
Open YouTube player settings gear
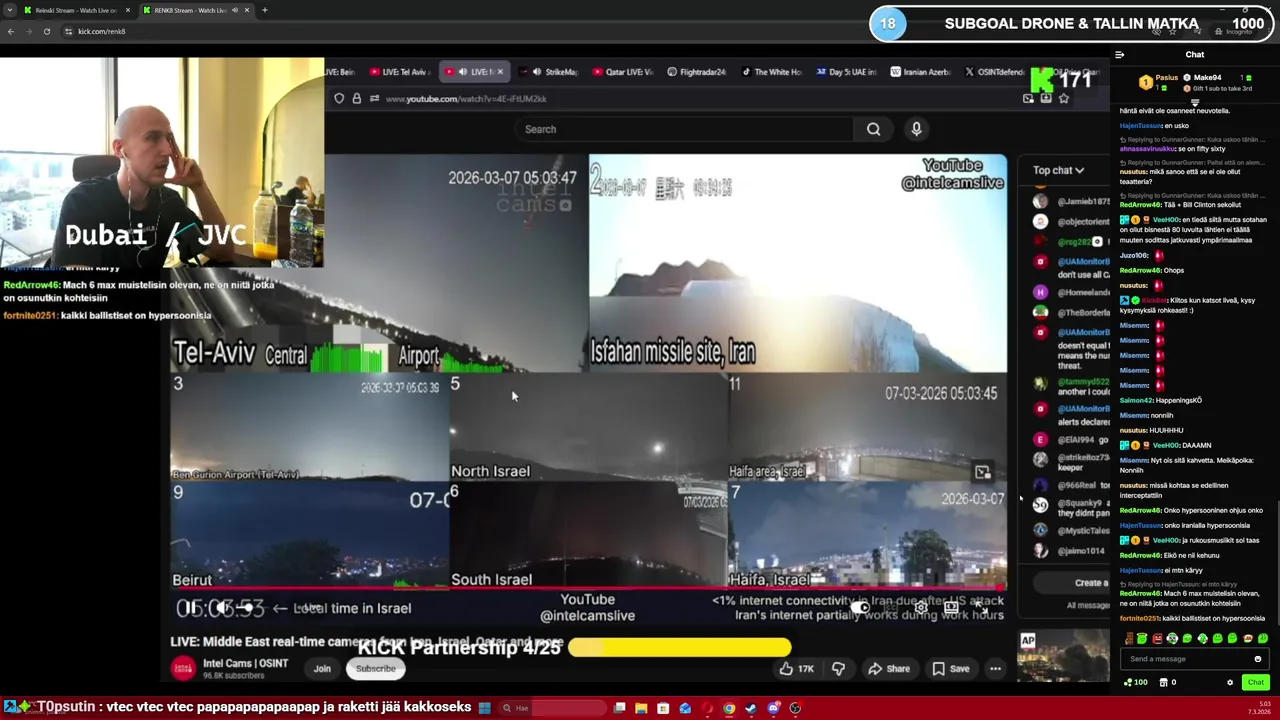tap(921, 607)
